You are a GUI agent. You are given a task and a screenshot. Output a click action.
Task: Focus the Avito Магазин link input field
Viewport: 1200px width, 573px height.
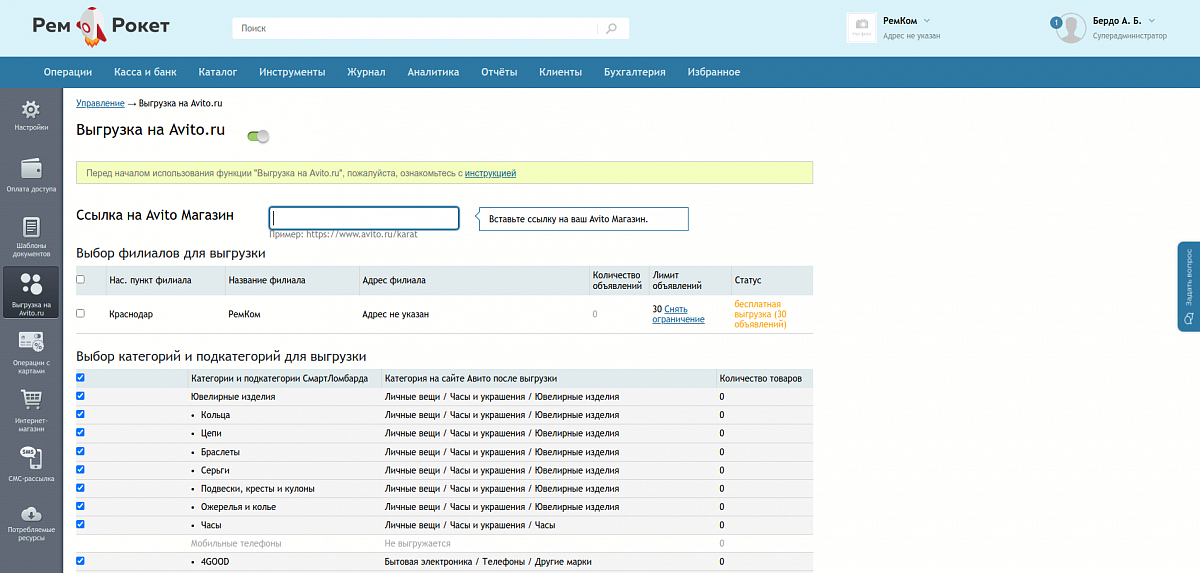364,218
